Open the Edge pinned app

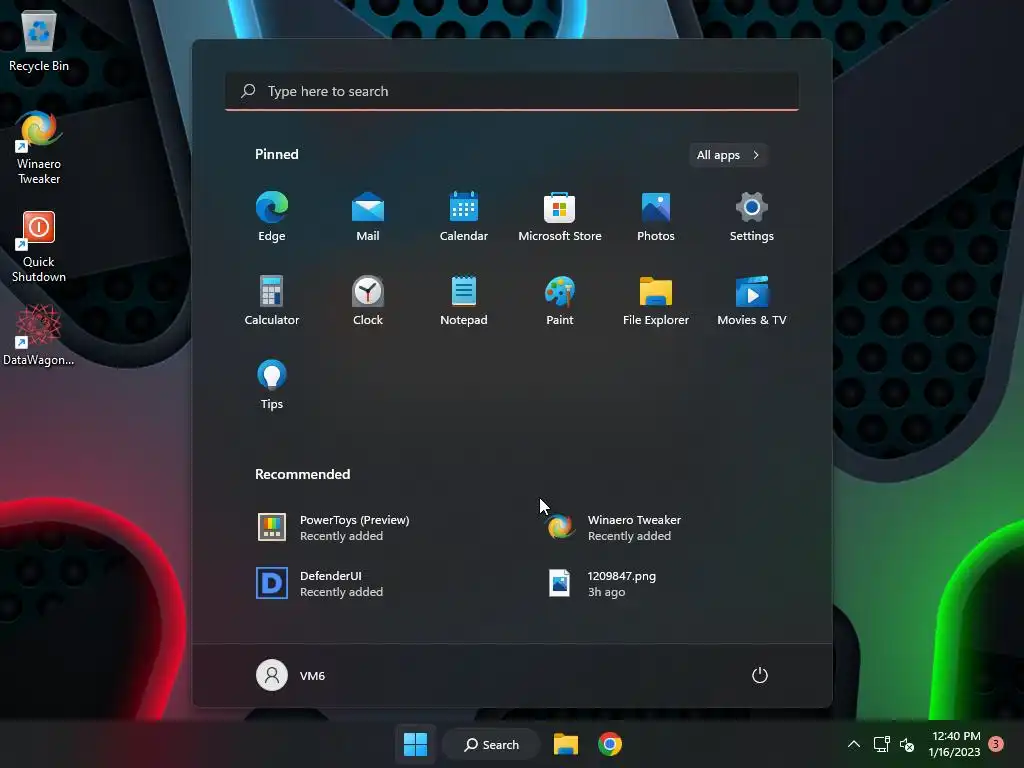coord(272,217)
